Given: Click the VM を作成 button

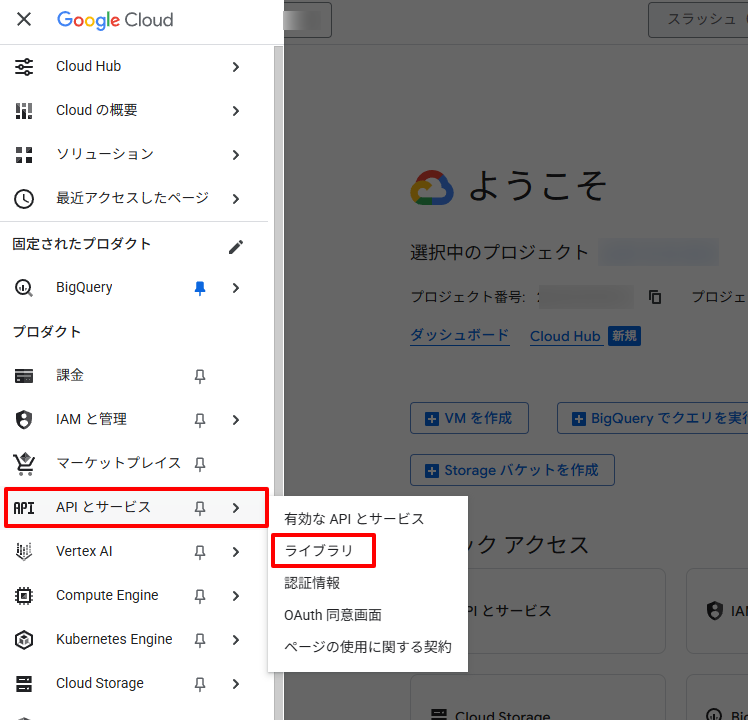Looking at the screenshot, I should click(469, 418).
